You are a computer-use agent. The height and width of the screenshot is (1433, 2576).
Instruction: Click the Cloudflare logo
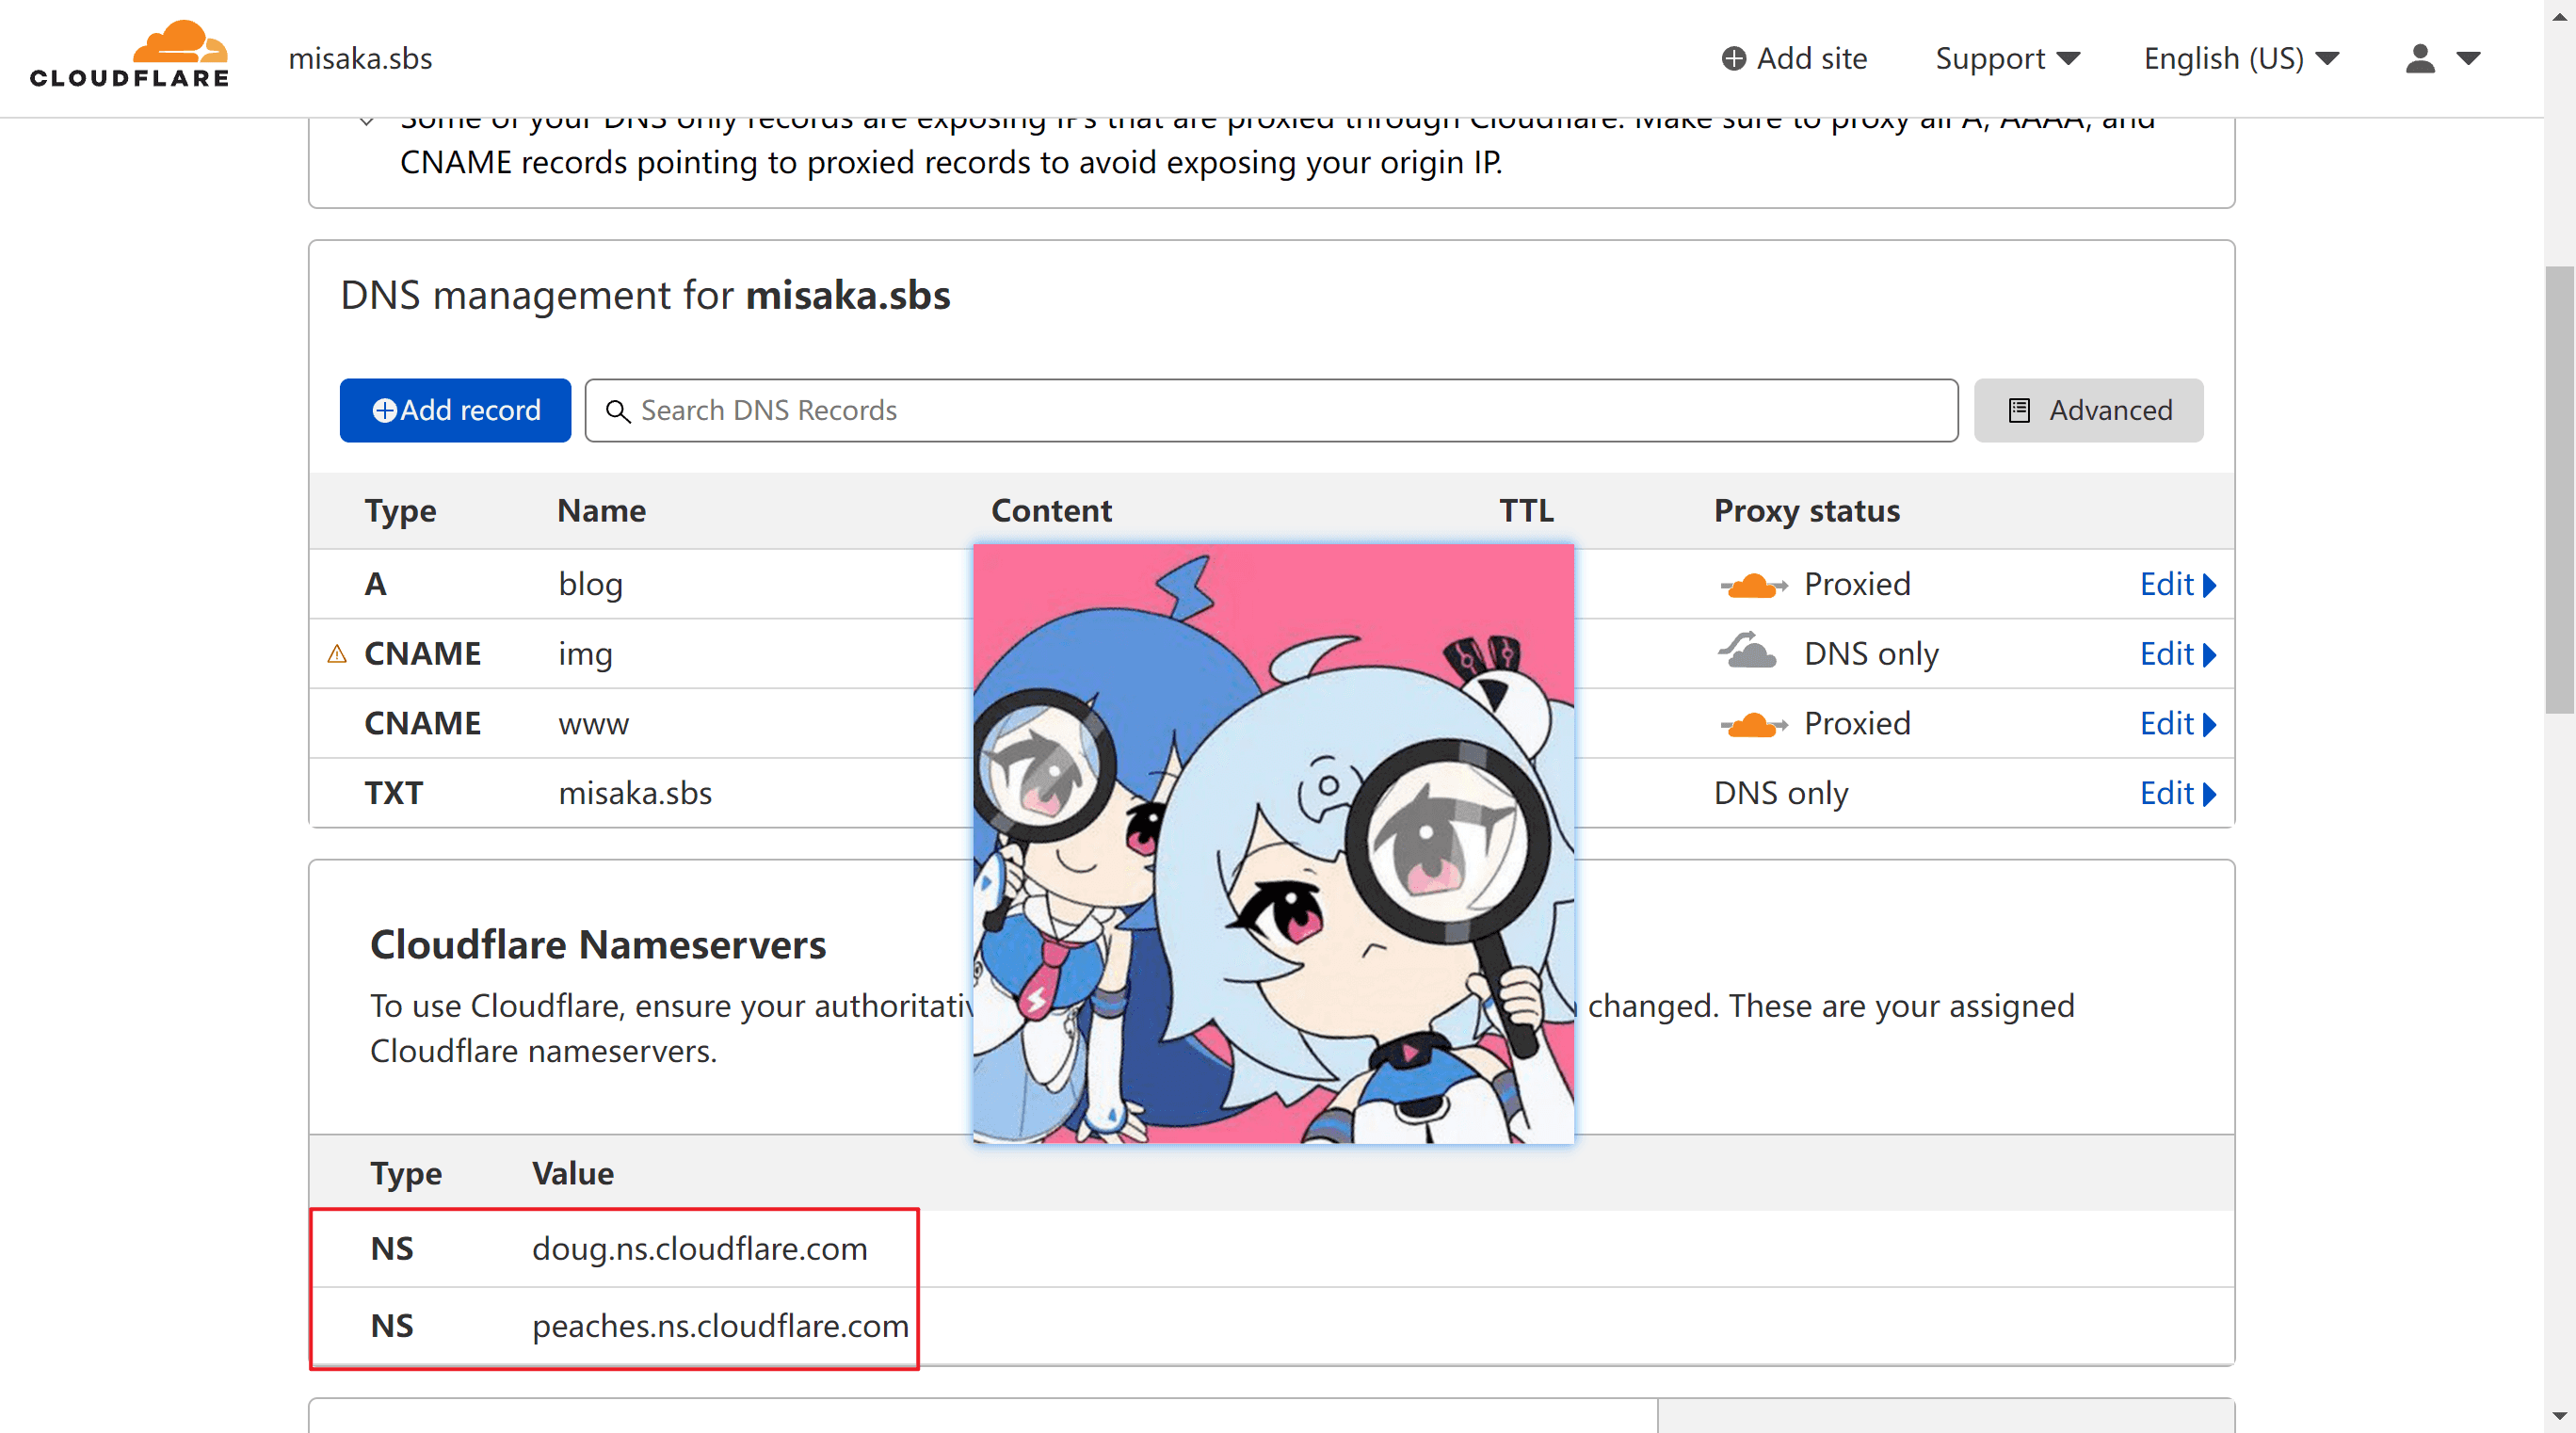click(x=130, y=55)
